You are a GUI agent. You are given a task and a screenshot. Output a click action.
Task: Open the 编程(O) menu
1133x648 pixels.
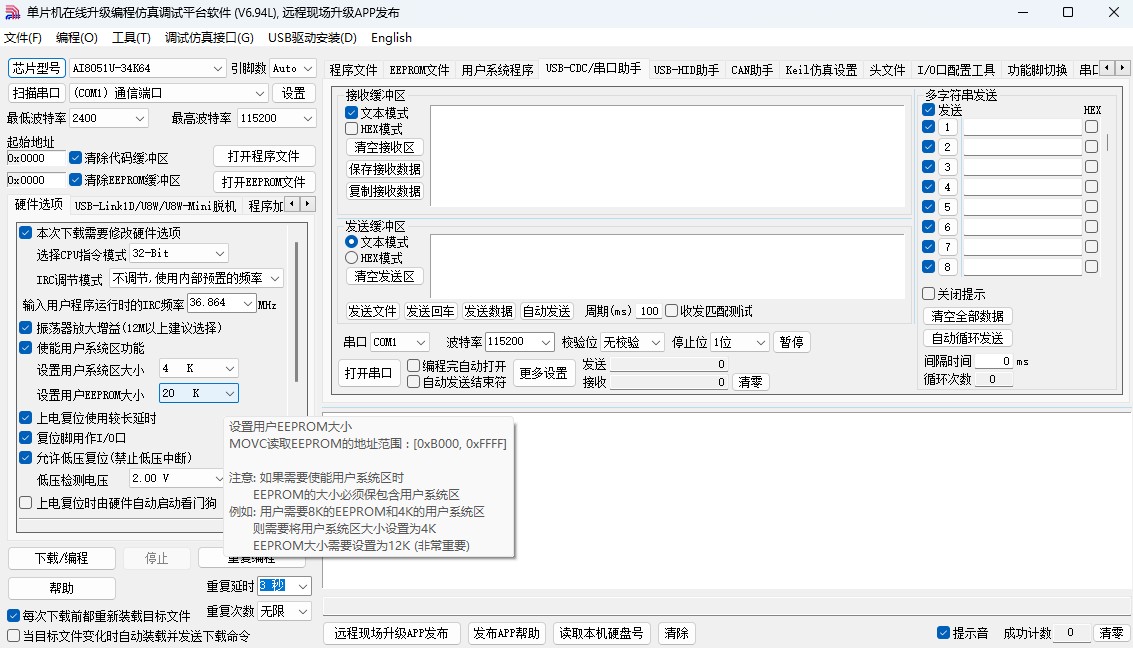[77, 38]
